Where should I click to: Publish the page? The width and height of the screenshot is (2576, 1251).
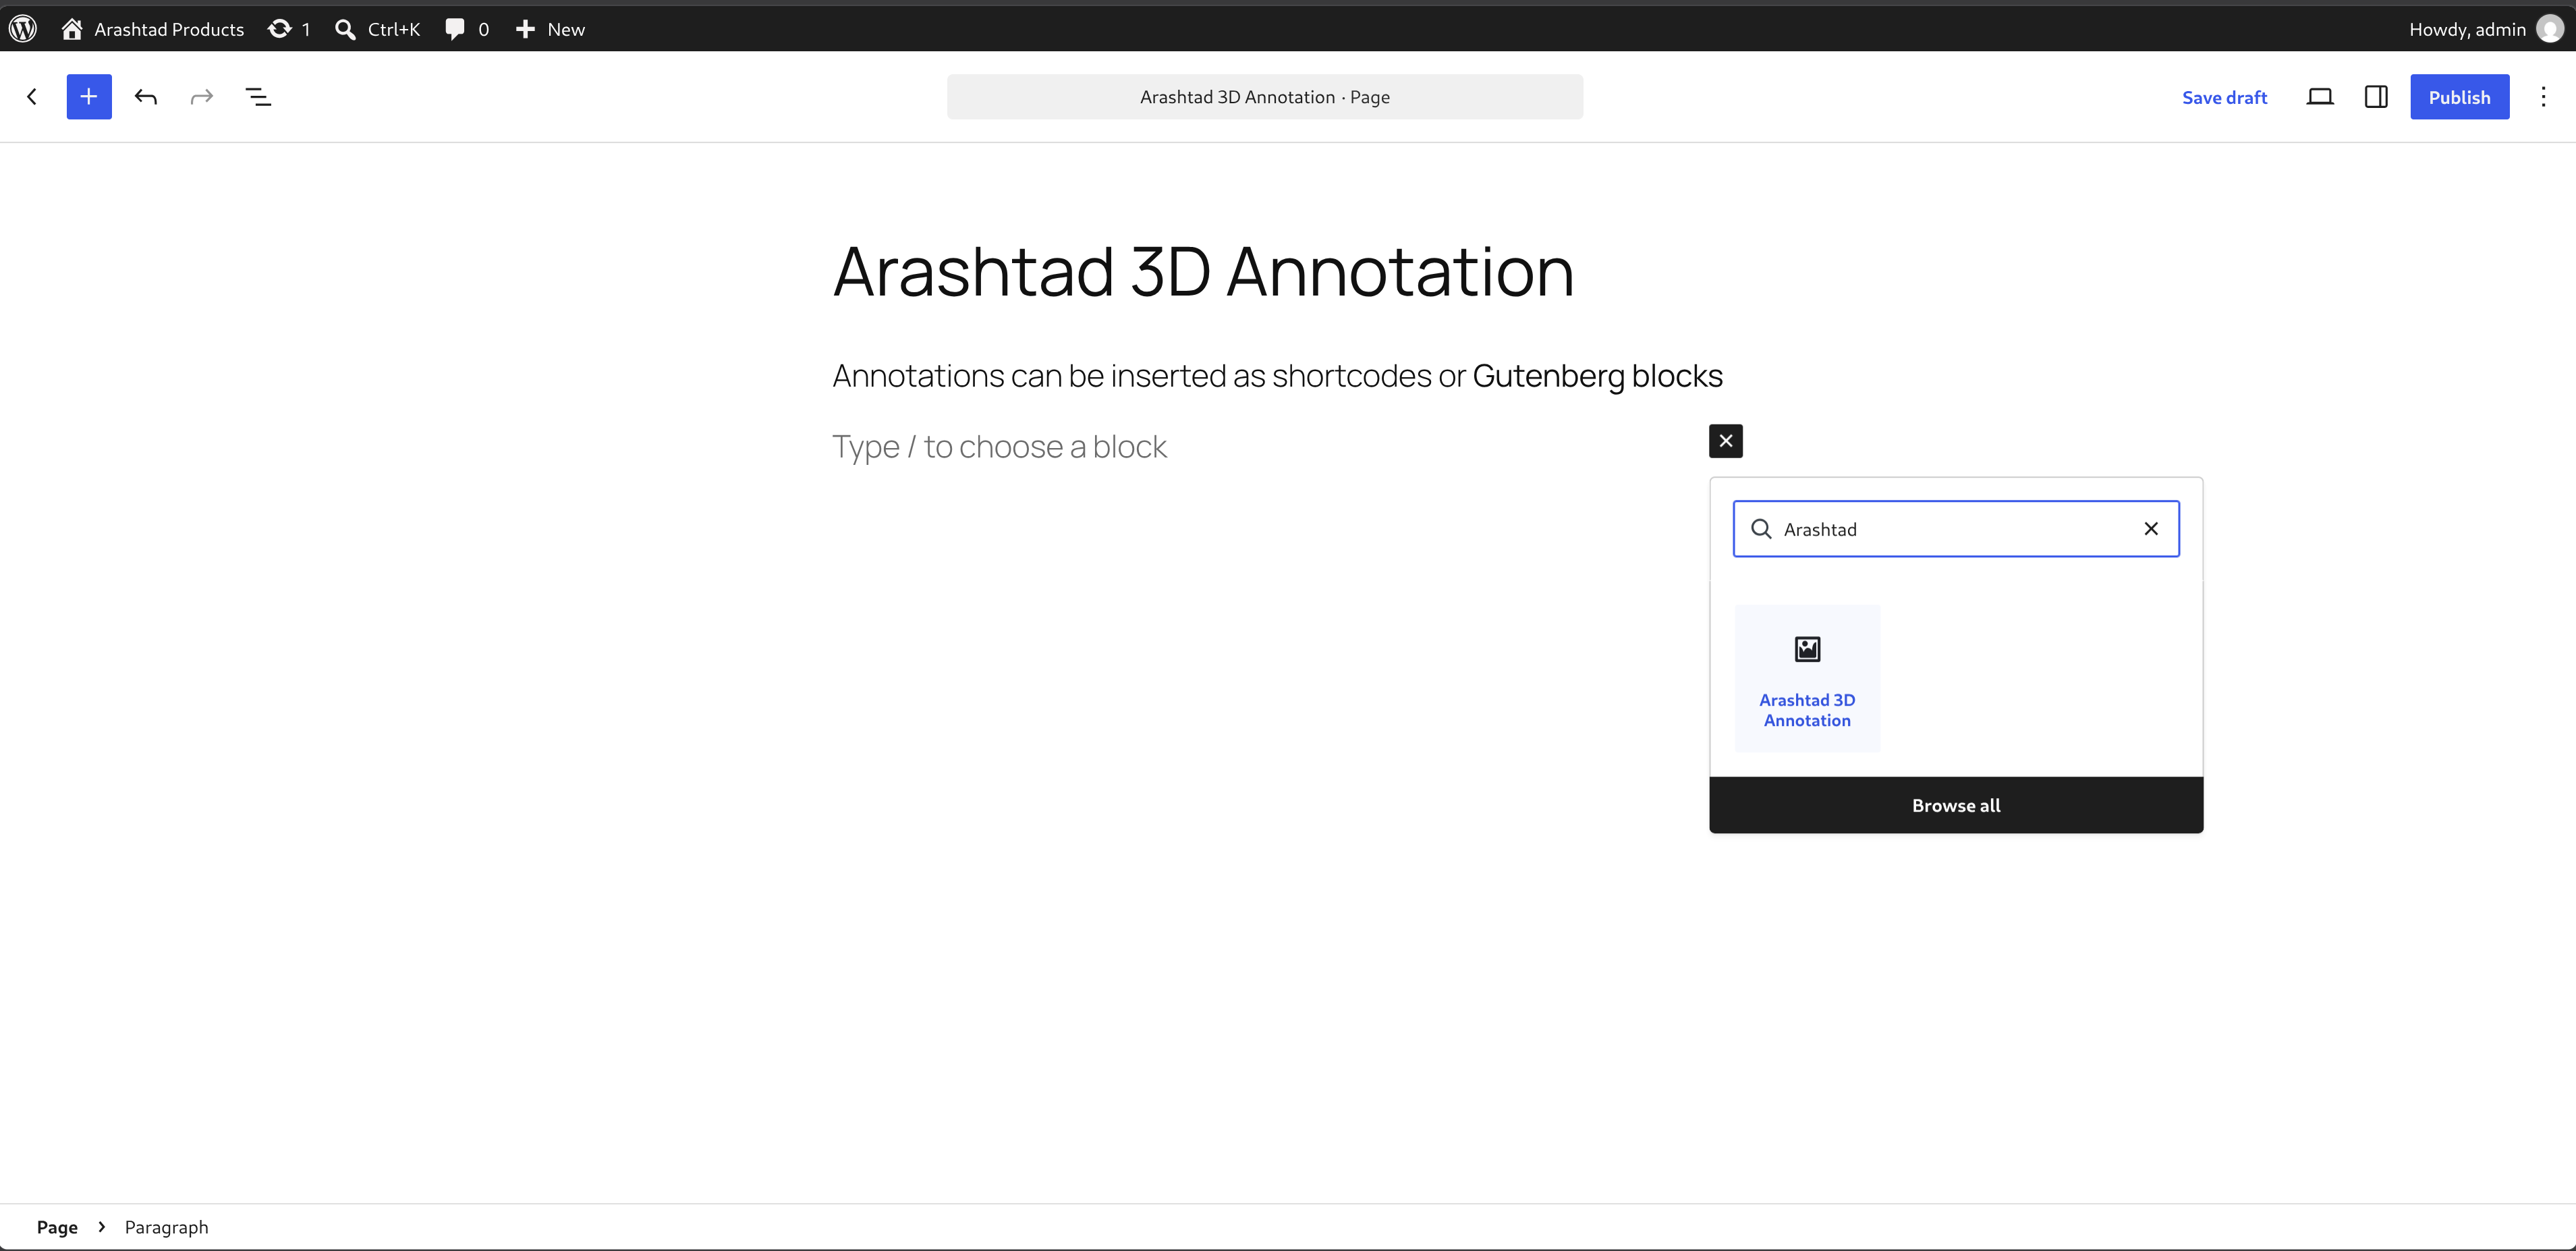point(2459,97)
